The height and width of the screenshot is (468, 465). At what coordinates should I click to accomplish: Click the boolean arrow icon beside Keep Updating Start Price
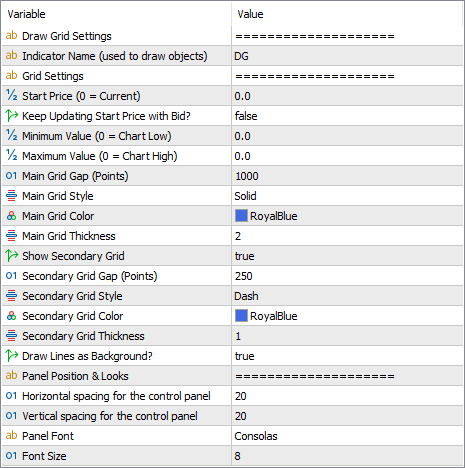point(11,116)
